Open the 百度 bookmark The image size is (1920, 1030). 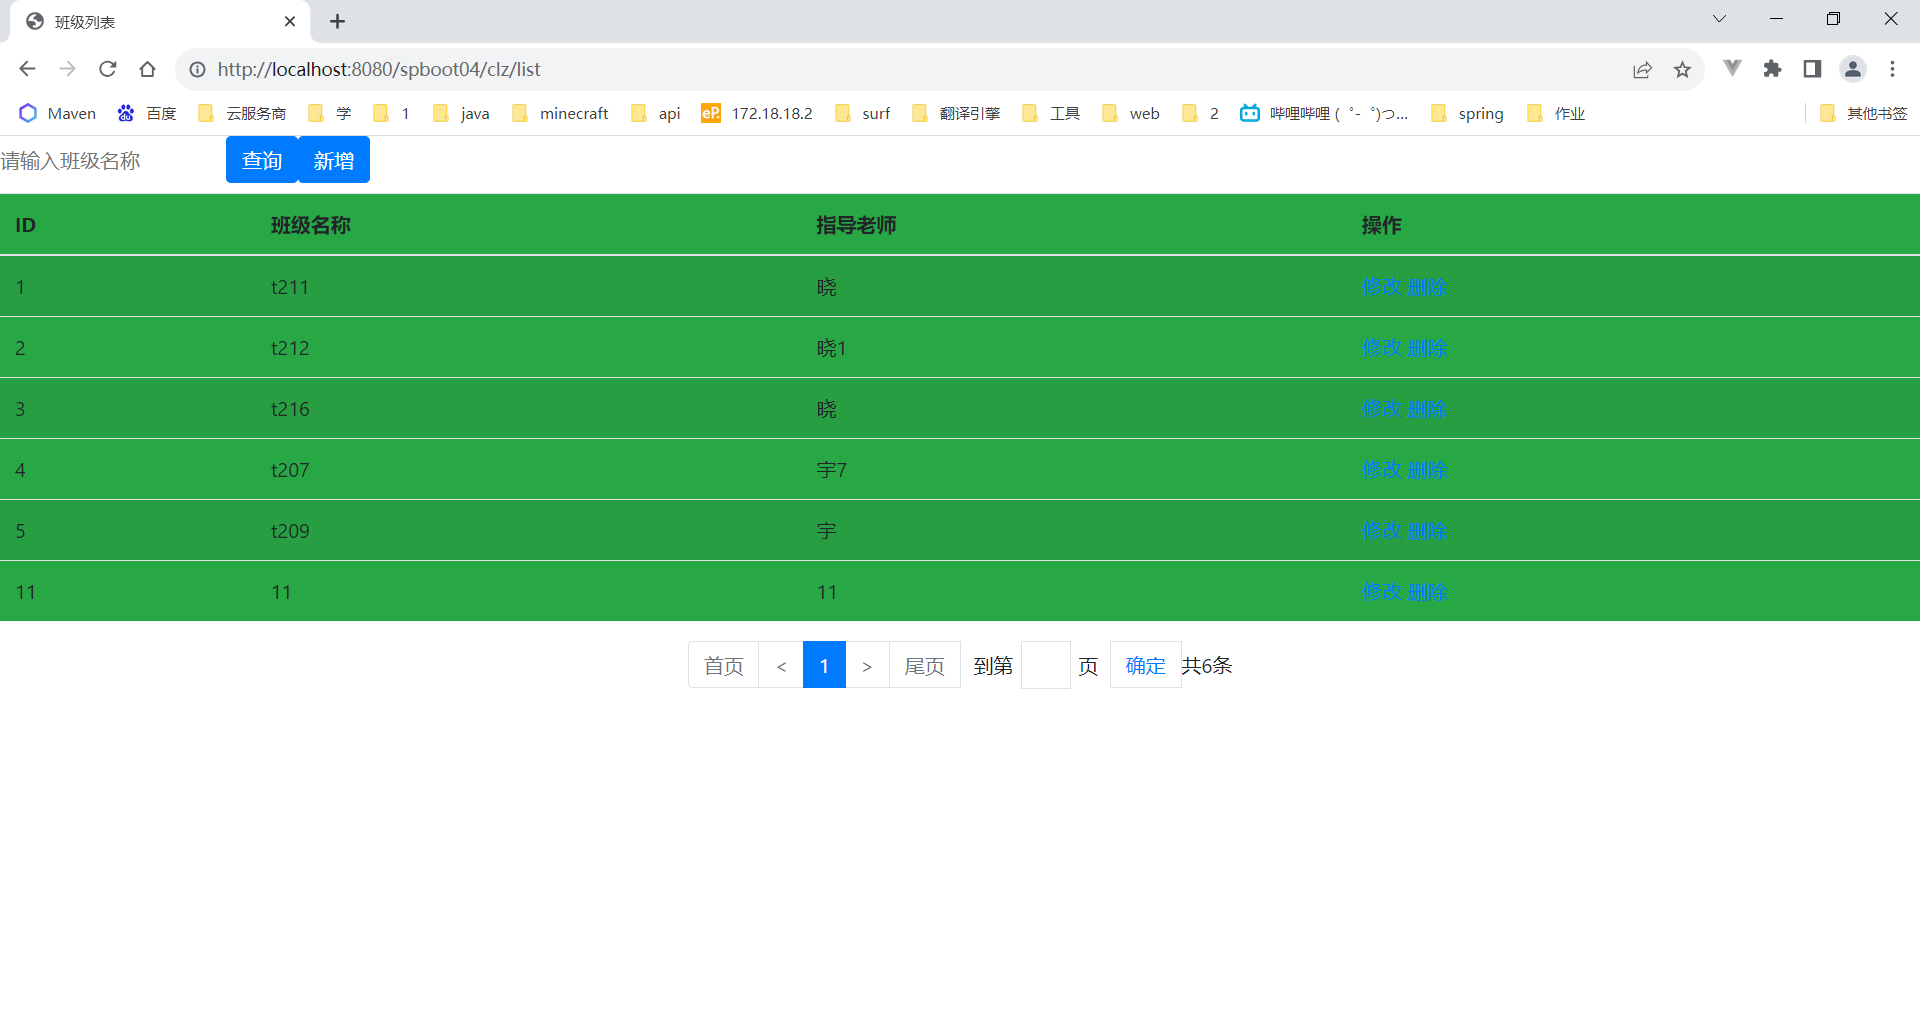(147, 113)
